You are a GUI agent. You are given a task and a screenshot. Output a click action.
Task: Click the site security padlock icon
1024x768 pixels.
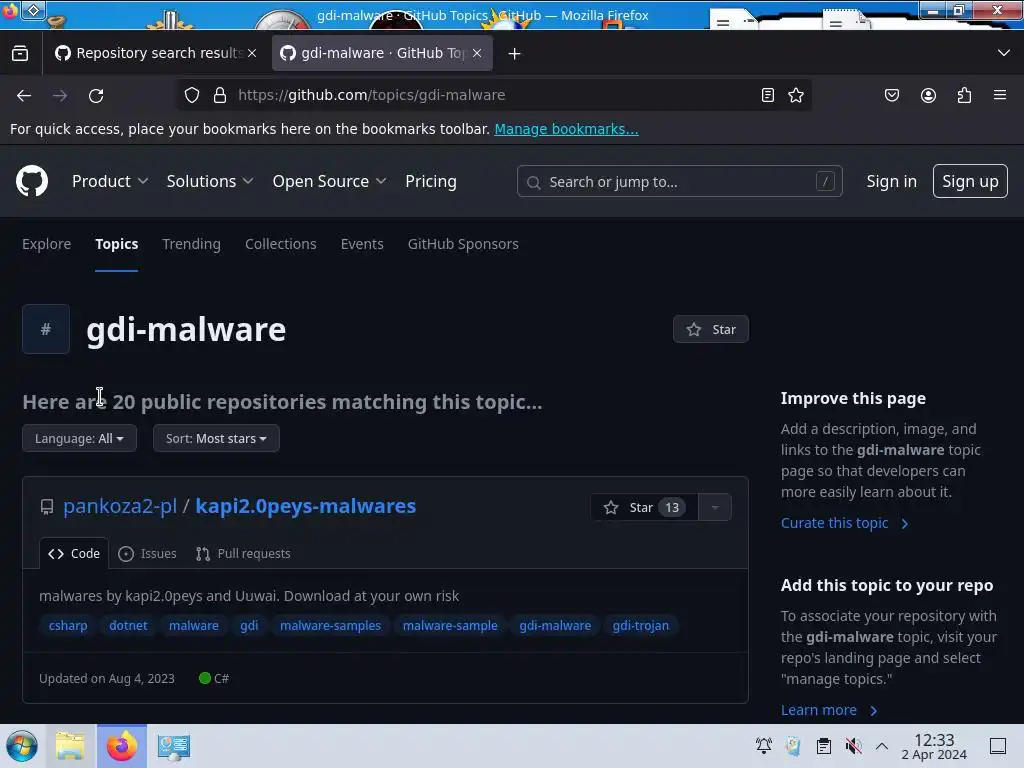pos(220,95)
